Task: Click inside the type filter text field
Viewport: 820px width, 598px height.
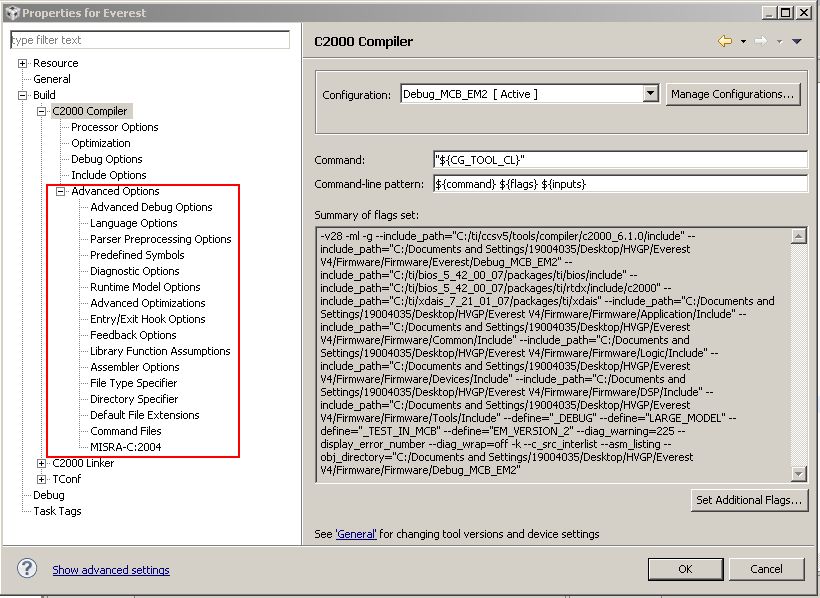Action: click(150, 39)
